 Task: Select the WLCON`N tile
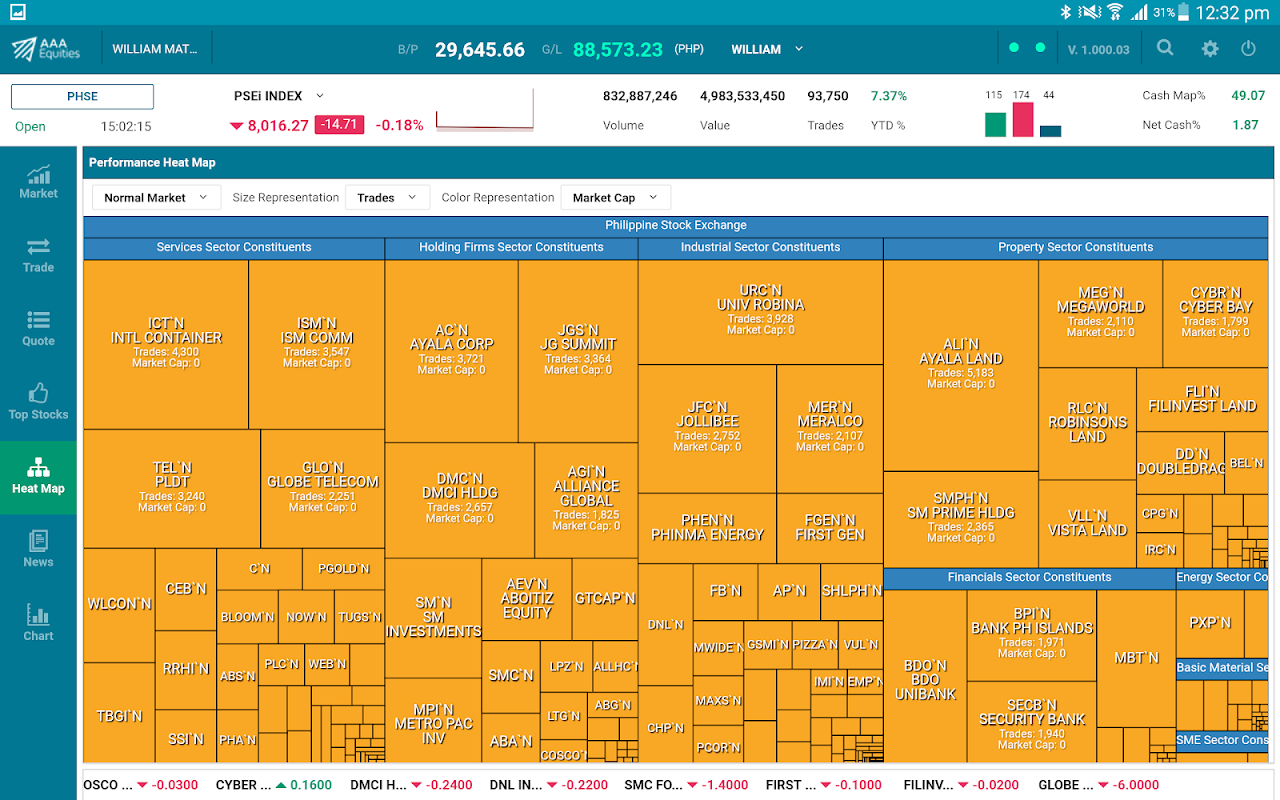tap(119, 604)
